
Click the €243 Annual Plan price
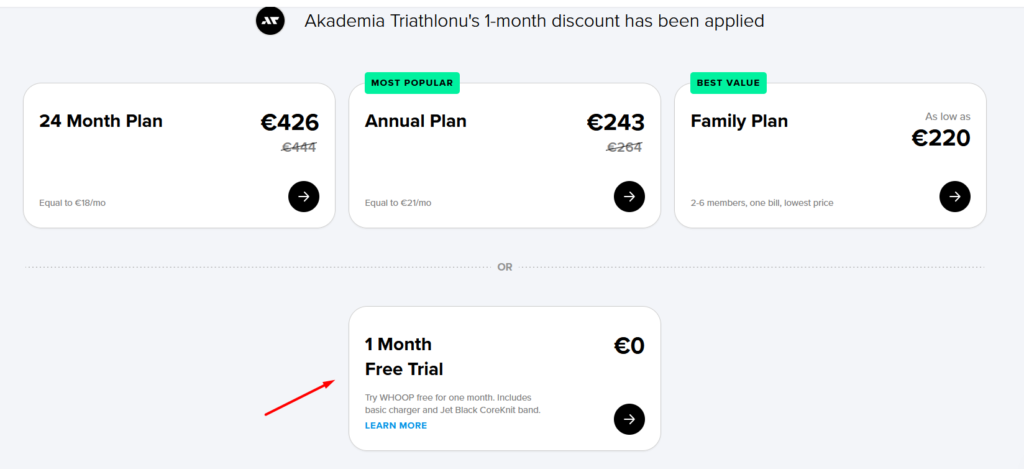point(615,123)
